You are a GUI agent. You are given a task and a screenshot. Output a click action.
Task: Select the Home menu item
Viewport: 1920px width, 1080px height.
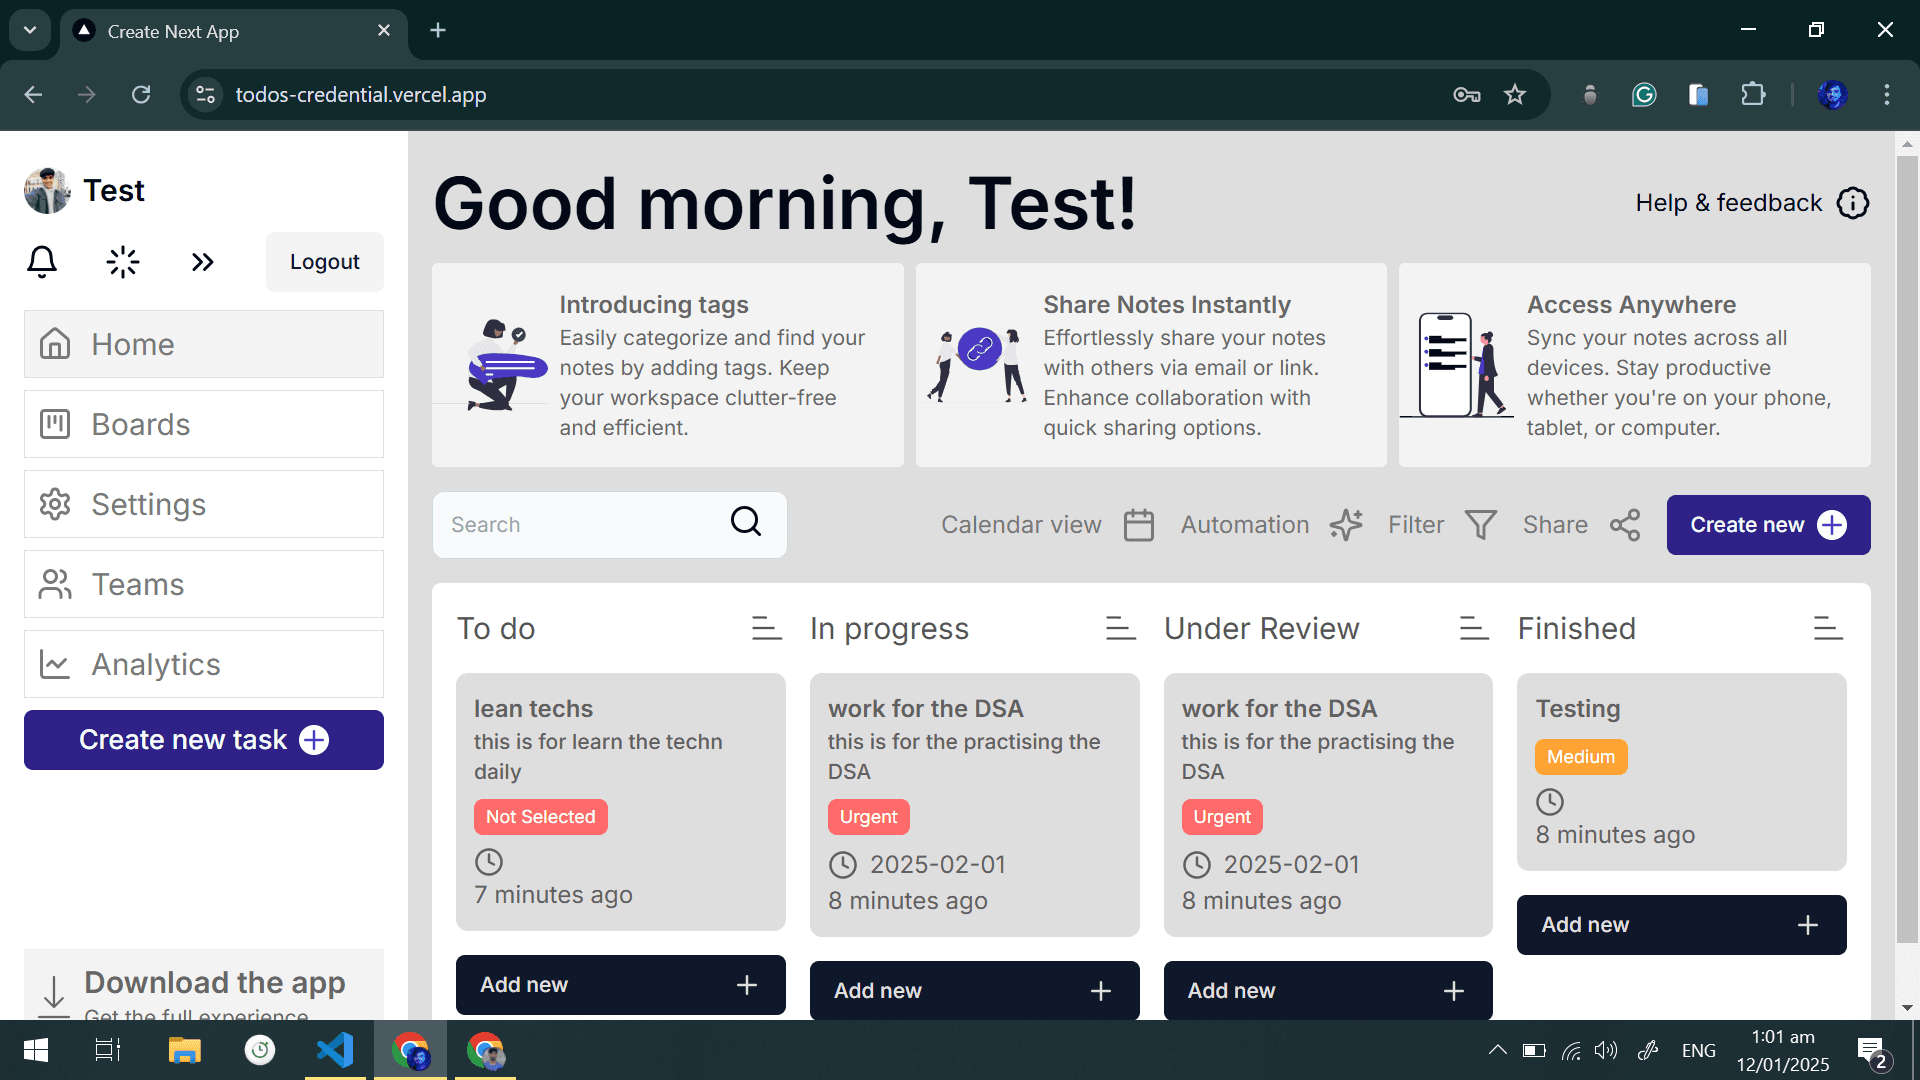click(204, 344)
